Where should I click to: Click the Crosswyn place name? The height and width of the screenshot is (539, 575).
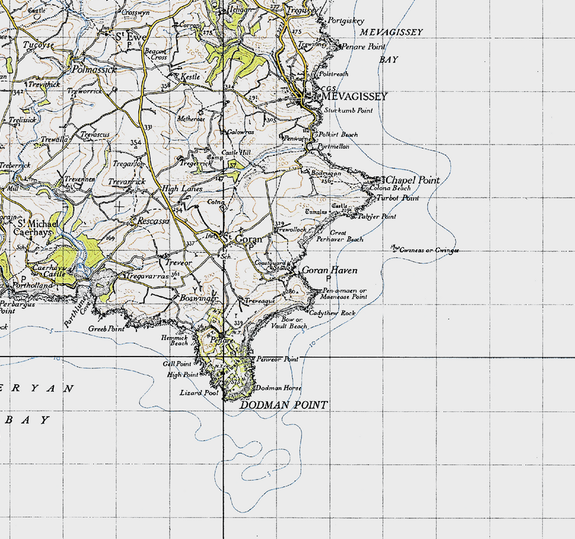pyautogui.click(x=135, y=12)
